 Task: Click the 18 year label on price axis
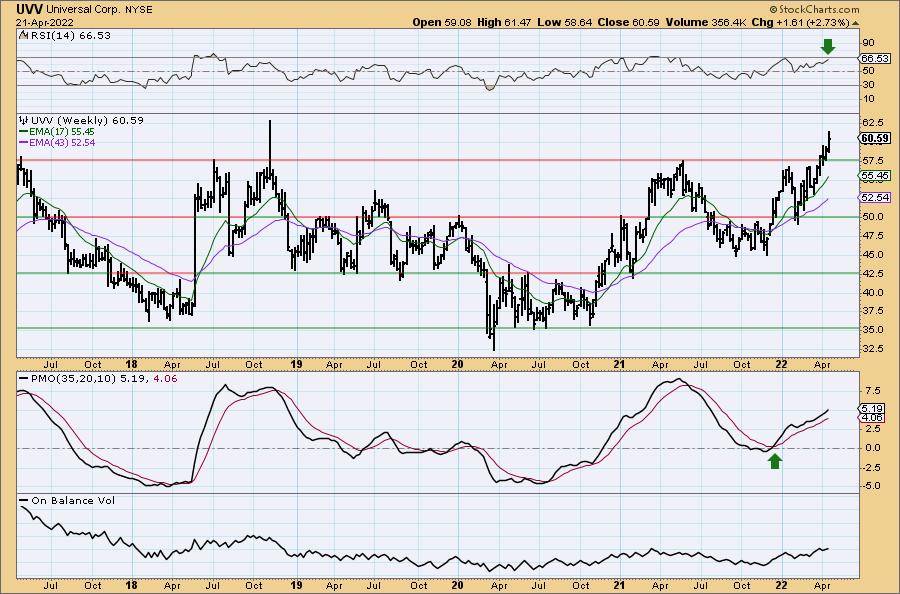[131, 364]
